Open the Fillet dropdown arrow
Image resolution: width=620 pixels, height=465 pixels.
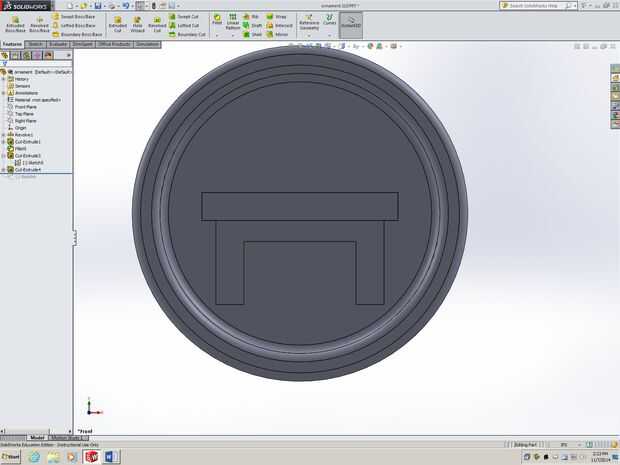pyautogui.click(x=217, y=36)
